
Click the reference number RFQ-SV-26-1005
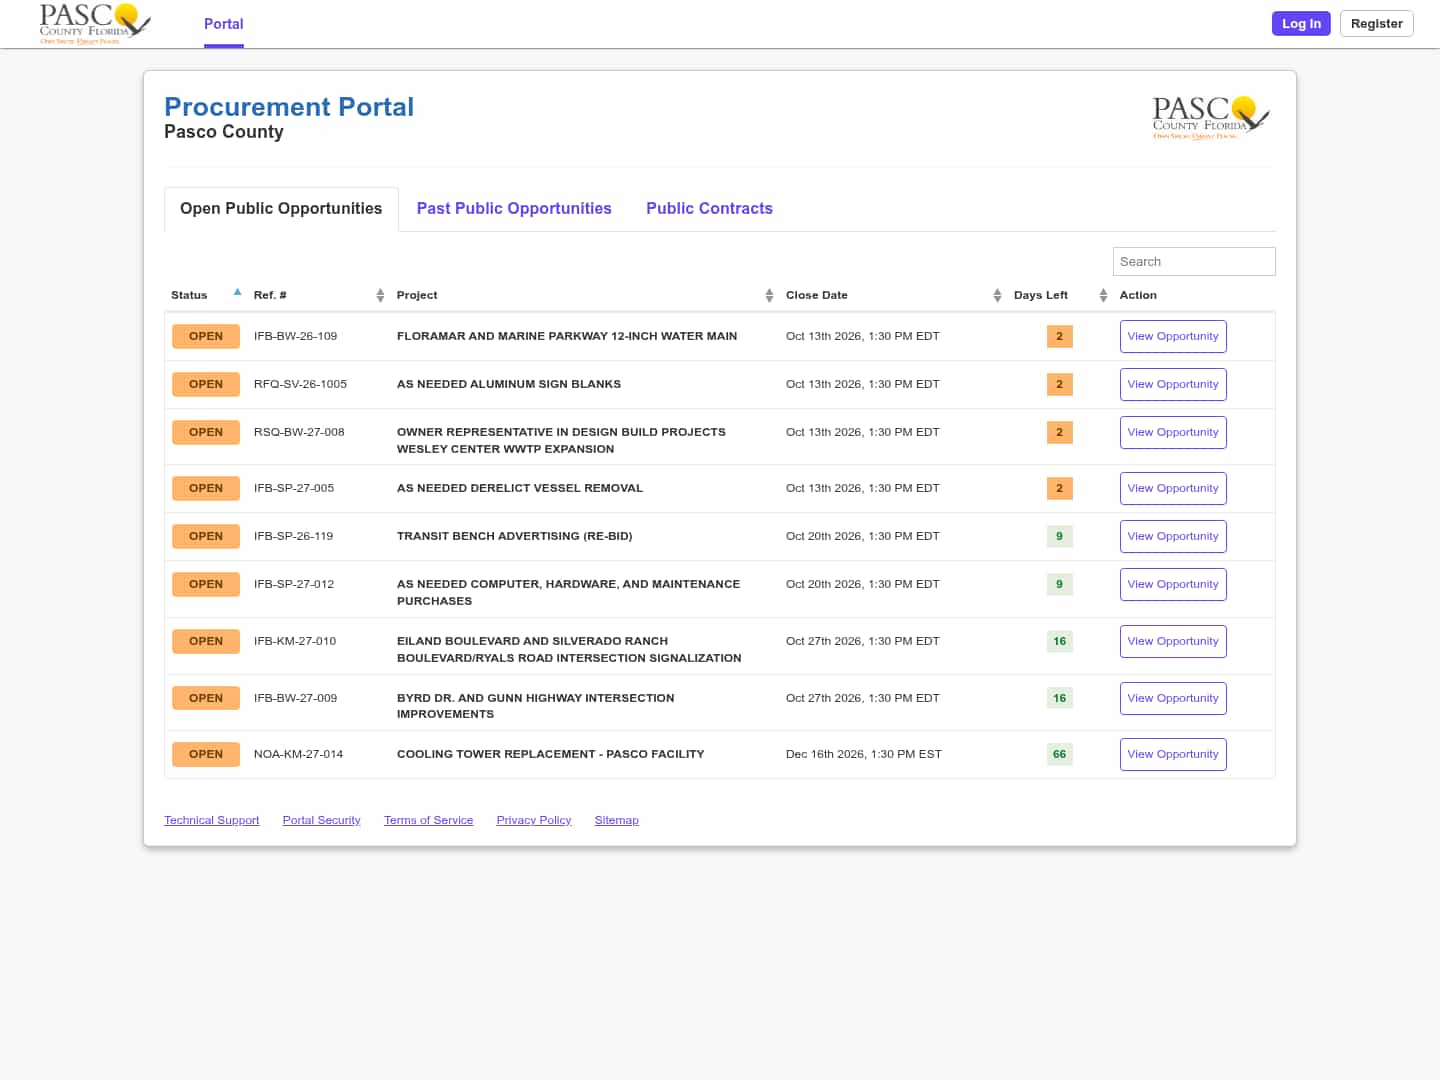300,384
